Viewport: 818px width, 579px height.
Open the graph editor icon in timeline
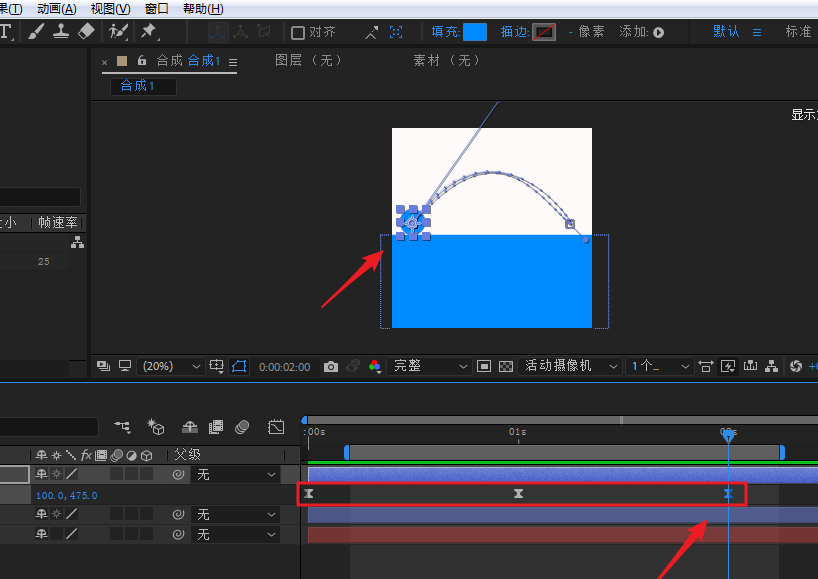(x=276, y=427)
